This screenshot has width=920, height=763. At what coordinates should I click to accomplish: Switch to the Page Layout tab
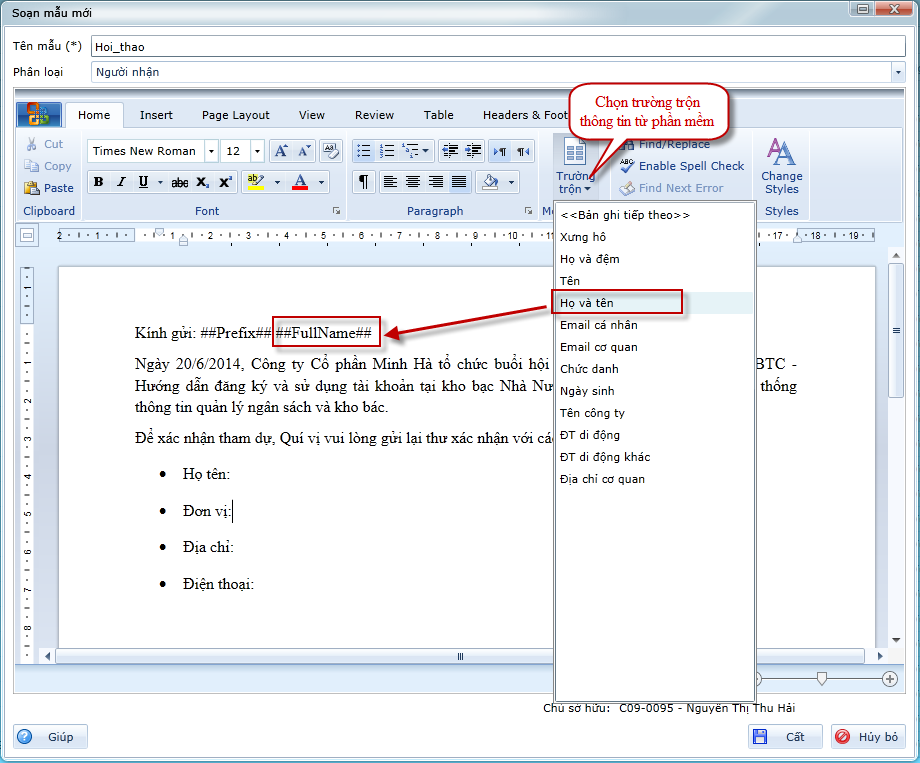pos(236,115)
